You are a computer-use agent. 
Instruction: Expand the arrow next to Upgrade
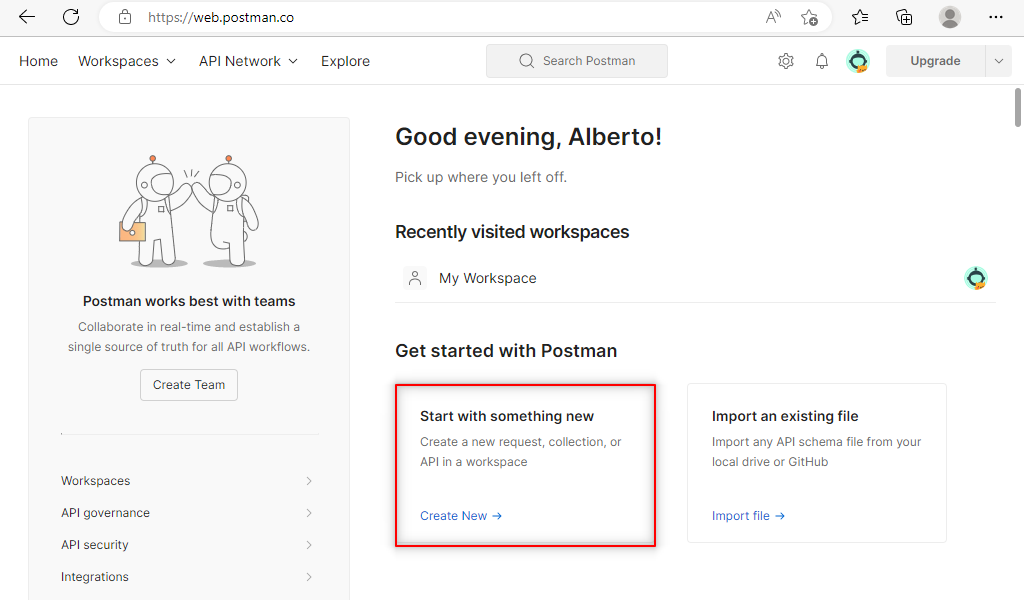[x=999, y=61]
